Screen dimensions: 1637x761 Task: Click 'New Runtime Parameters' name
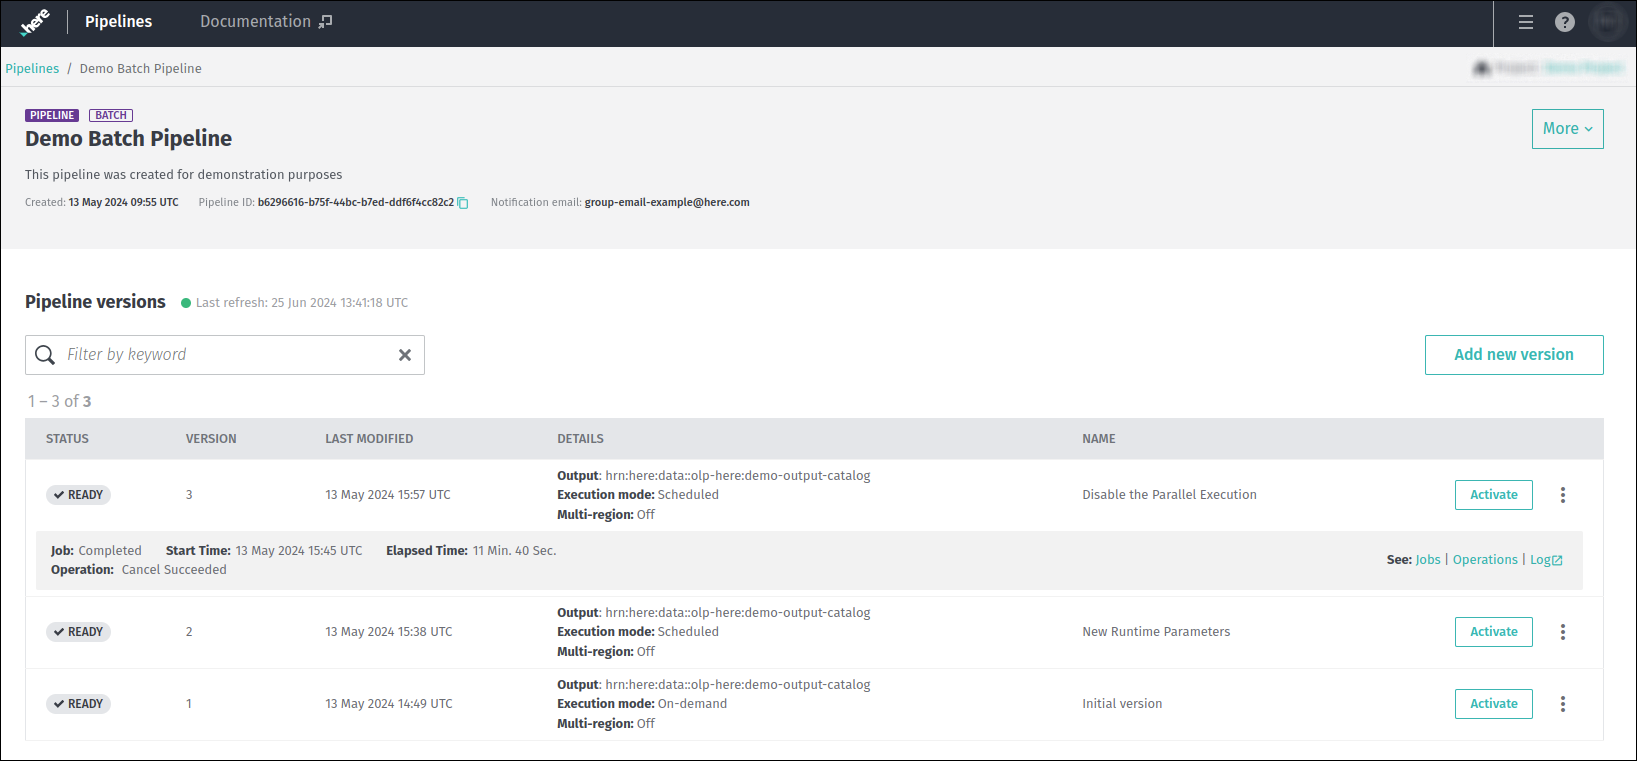(1156, 632)
